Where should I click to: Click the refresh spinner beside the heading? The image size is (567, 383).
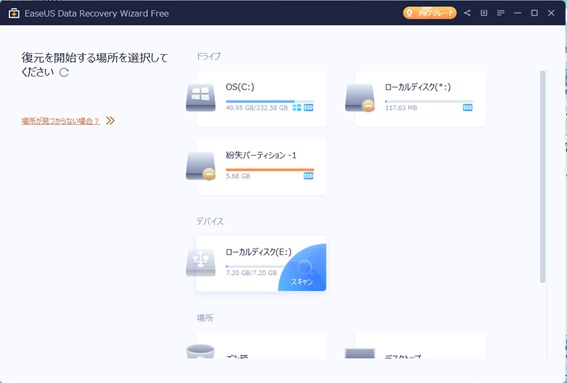(64, 72)
